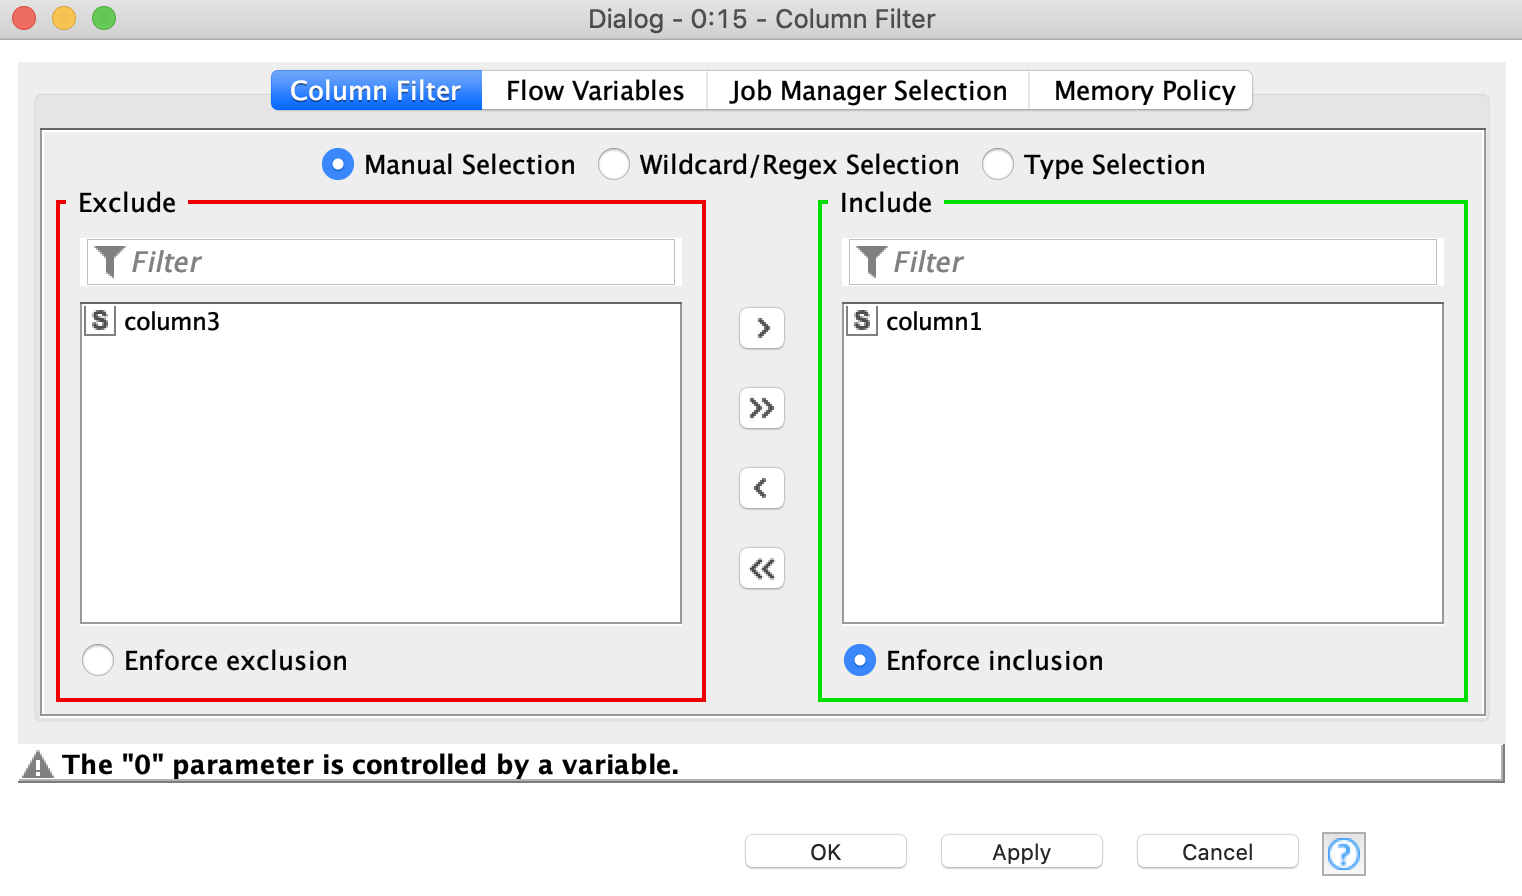Select the Wildcard/Regex Selection radio button
The image size is (1522, 896).
click(614, 164)
